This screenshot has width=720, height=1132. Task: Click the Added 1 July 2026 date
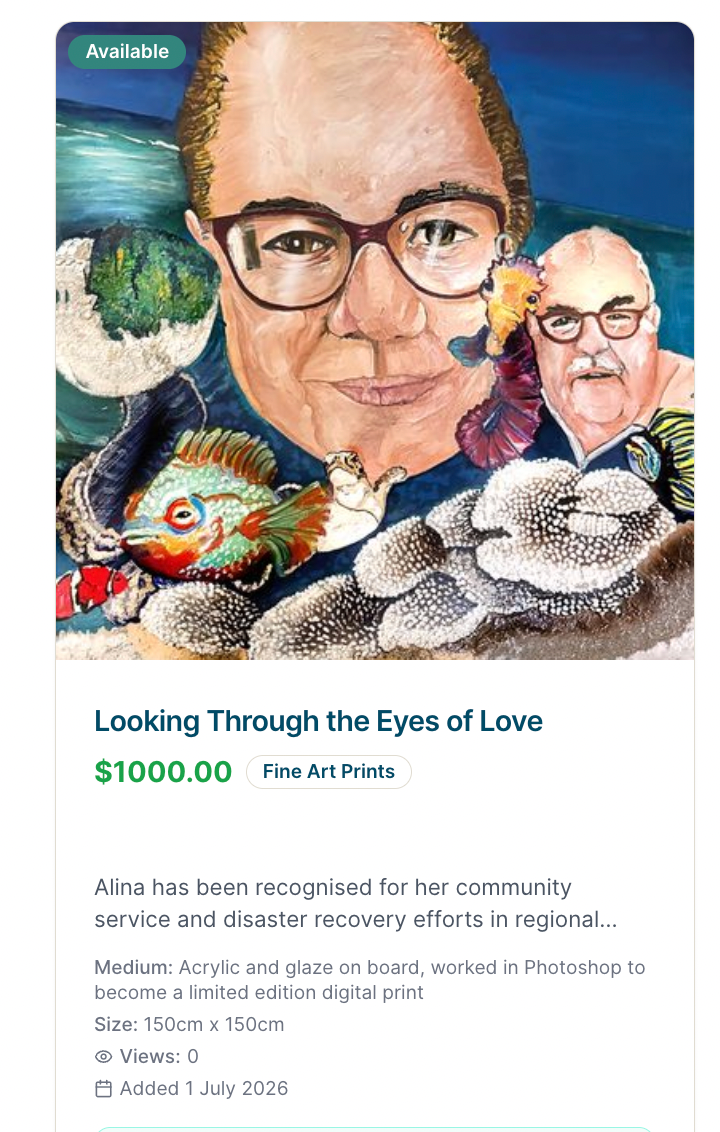204,1089
